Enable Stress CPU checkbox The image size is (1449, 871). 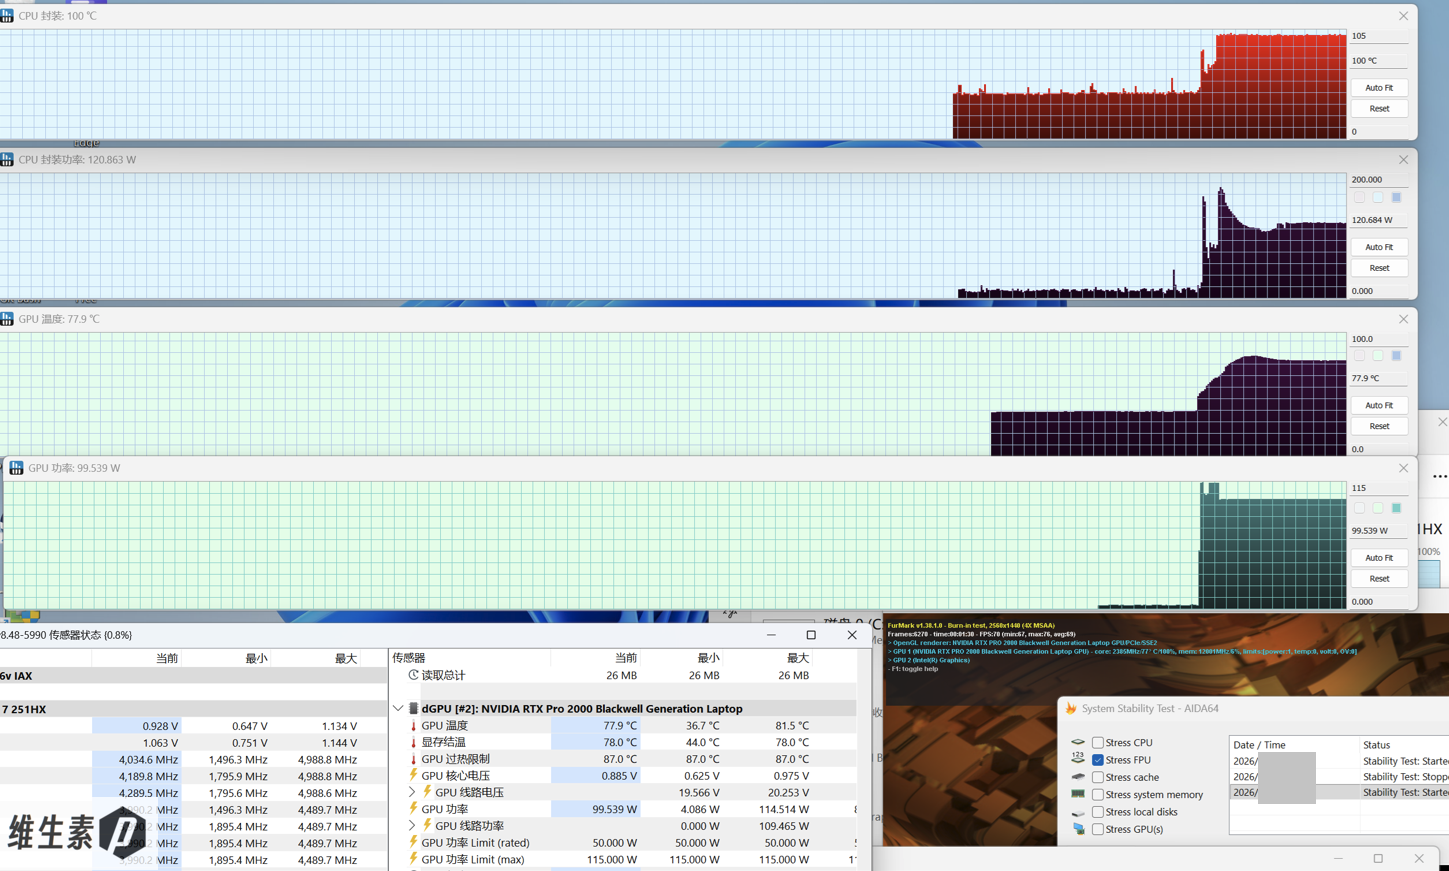click(x=1098, y=743)
